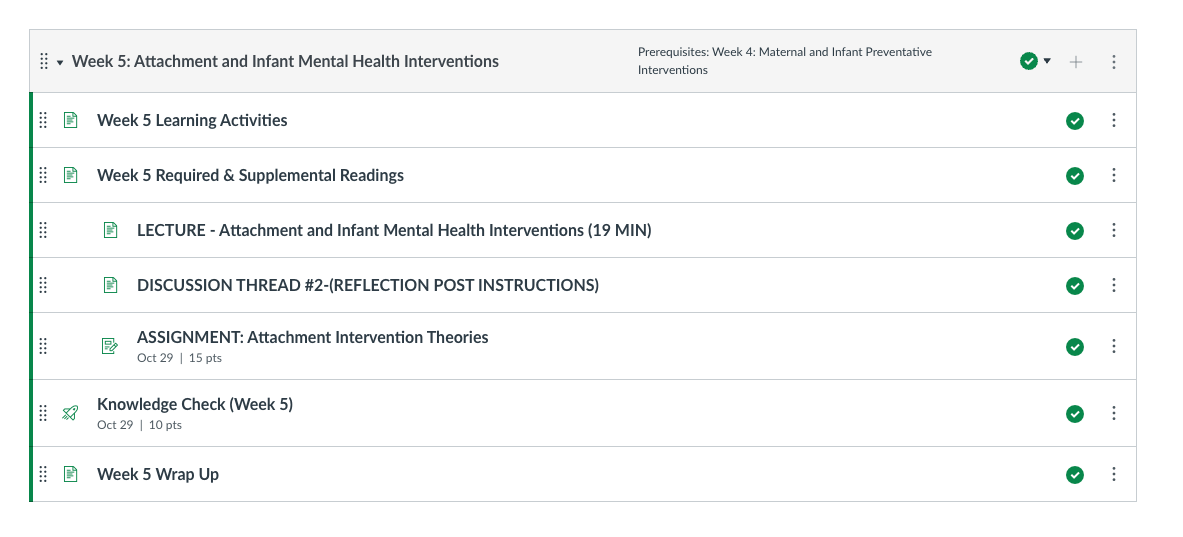Unpublish the ASSIGNMENT Attachment Intervention Theories item

coord(1075,347)
